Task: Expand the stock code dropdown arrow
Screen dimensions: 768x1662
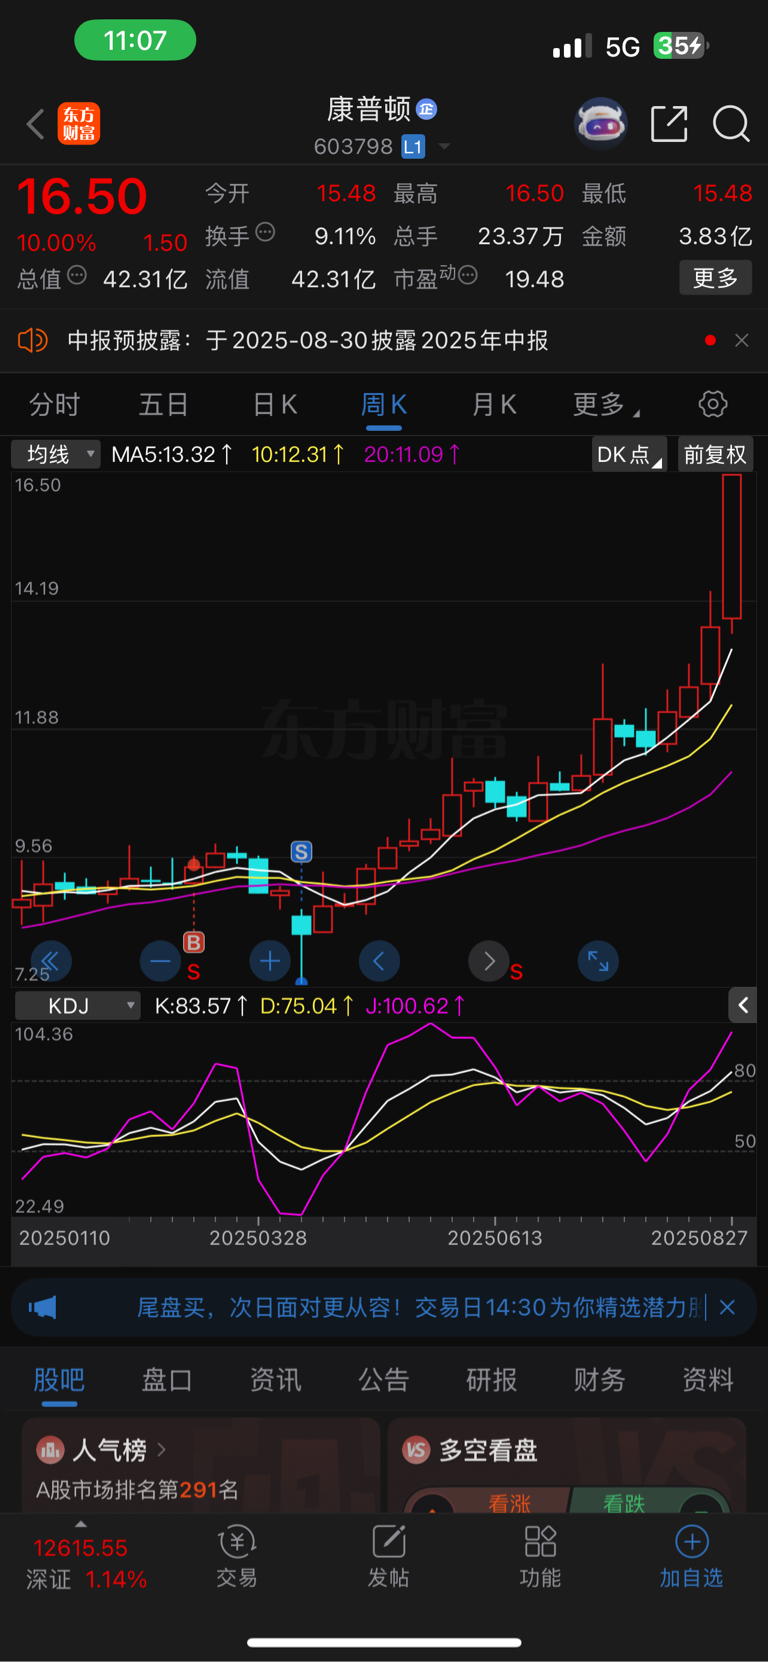Action: (x=444, y=147)
